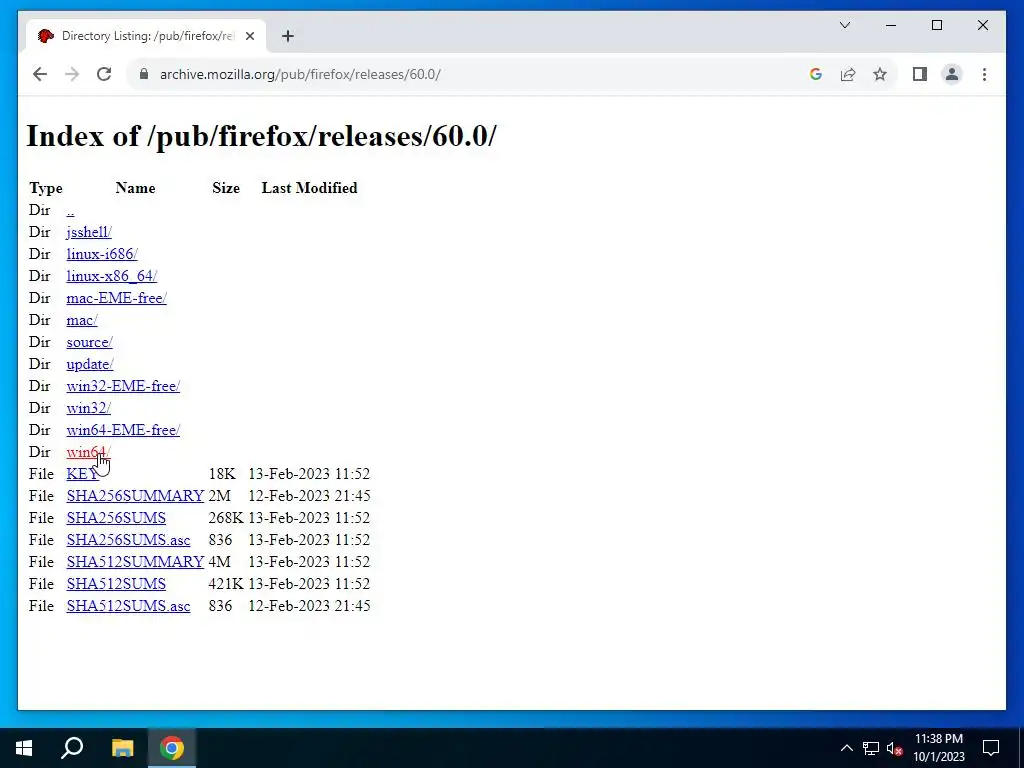This screenshot has width=1024, height=768.
Task: Open the source/ directory
Action: pos(89,342)
